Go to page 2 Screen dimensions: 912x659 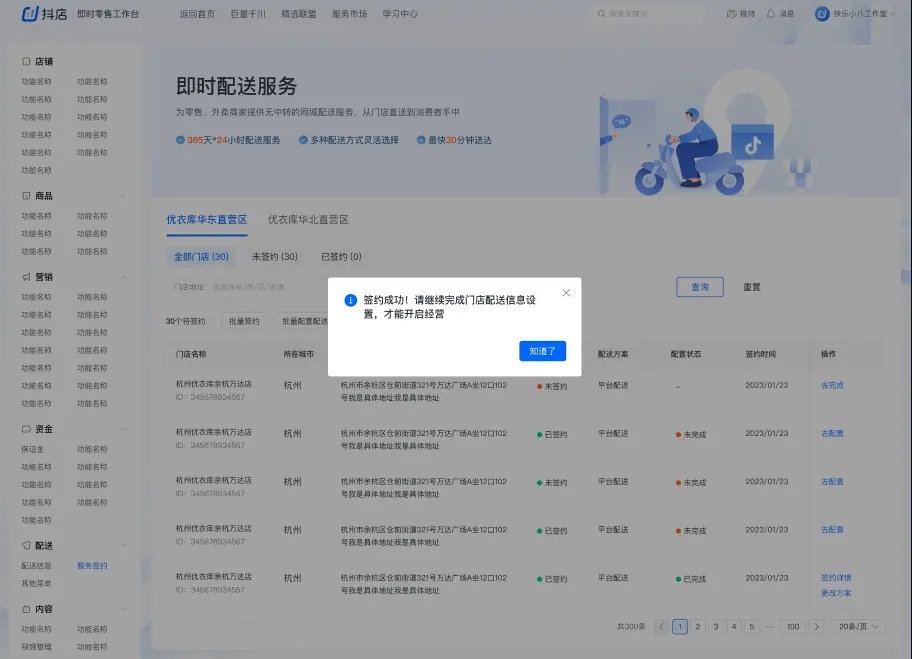[x=697, y=626]
